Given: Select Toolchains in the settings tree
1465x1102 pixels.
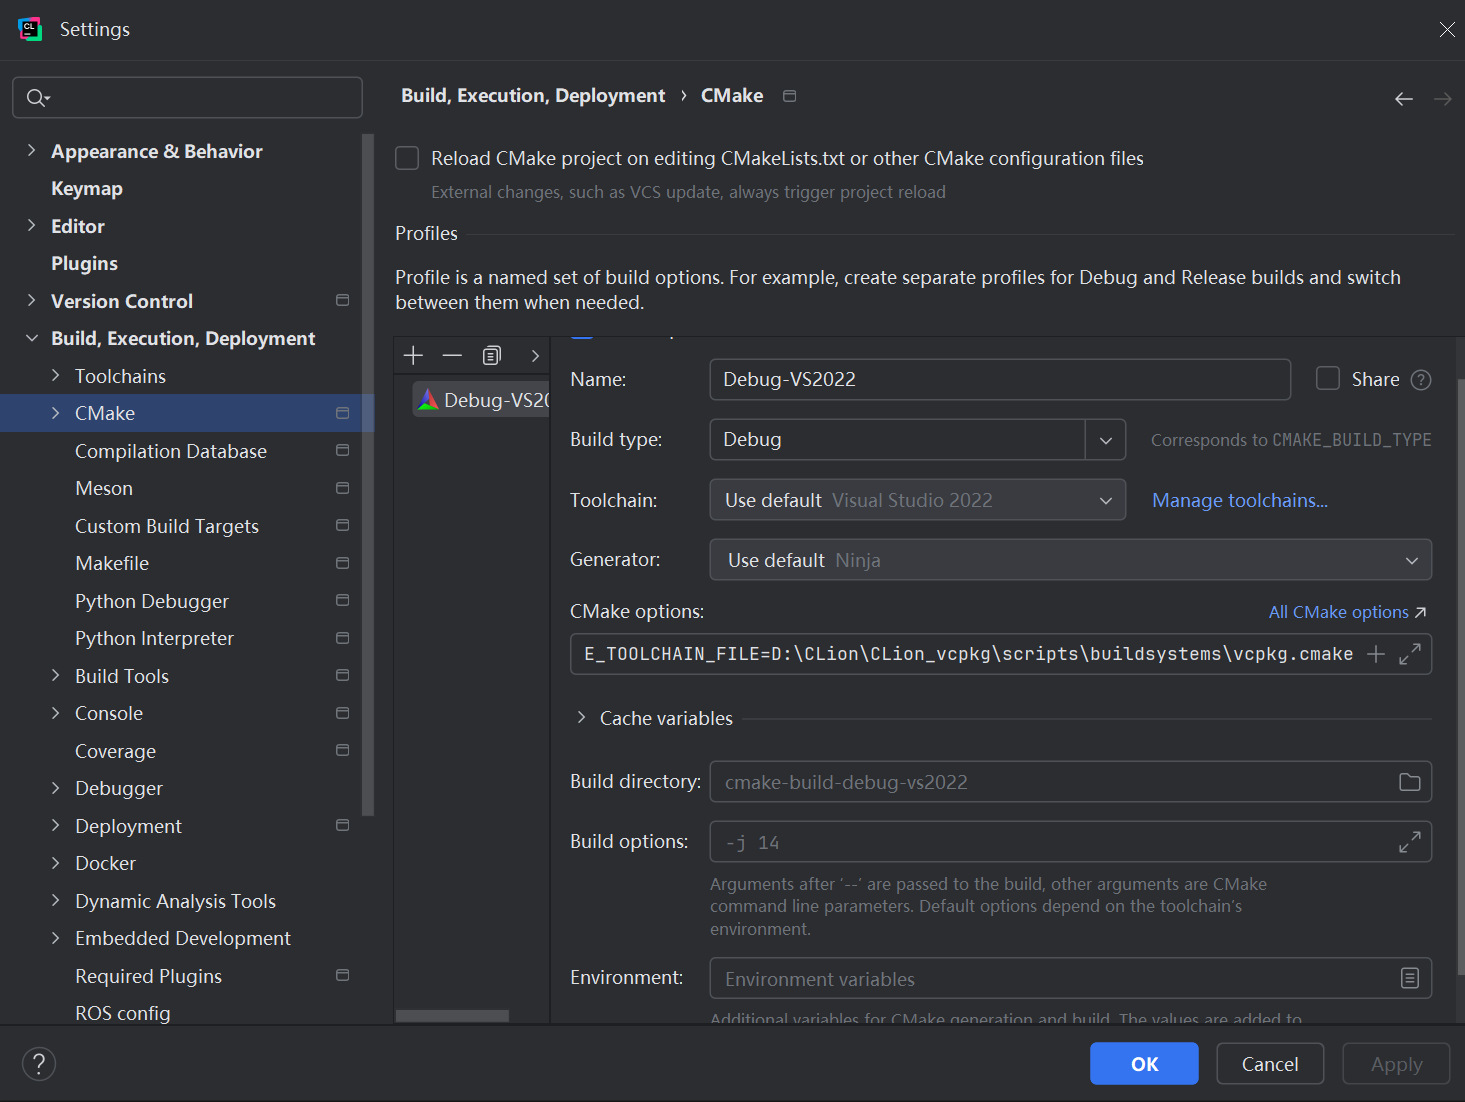Looking at the screenshot, I should pos(120,376).
